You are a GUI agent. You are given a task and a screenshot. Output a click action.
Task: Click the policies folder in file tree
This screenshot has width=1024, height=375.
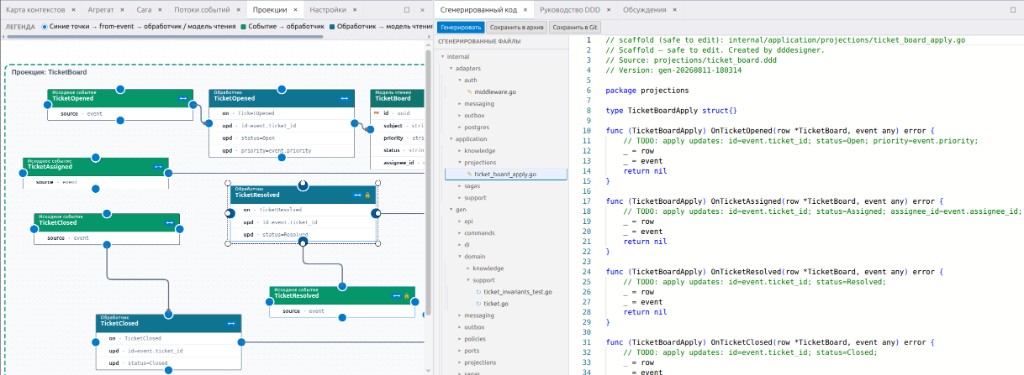475,339
